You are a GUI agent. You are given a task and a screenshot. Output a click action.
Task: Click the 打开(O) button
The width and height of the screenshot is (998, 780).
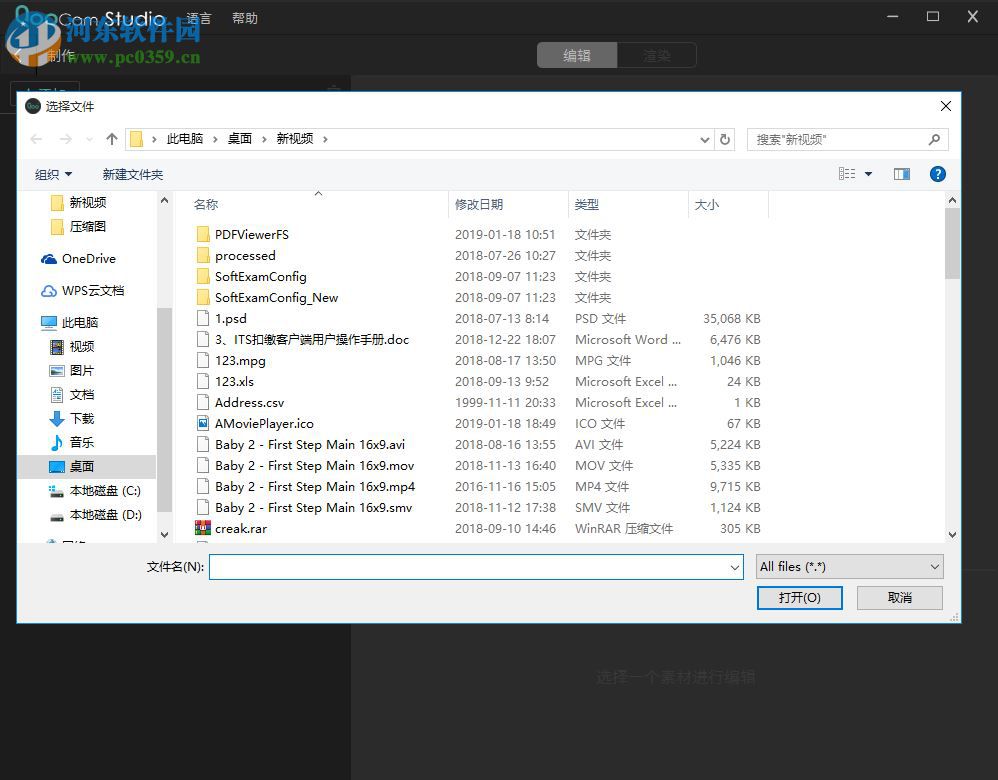tap(799, 597)
